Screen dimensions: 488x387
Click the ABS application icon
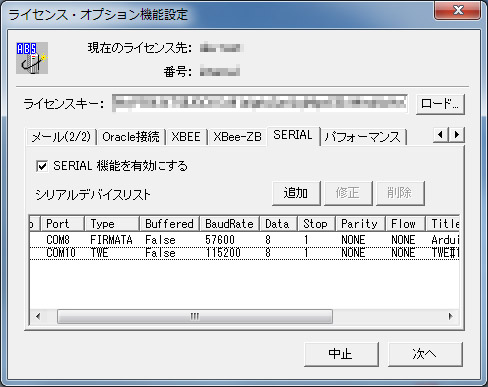32,58
